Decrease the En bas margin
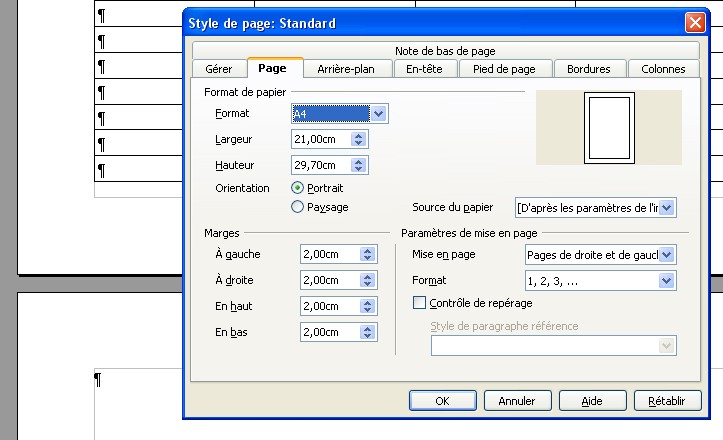 click(367, 336)
